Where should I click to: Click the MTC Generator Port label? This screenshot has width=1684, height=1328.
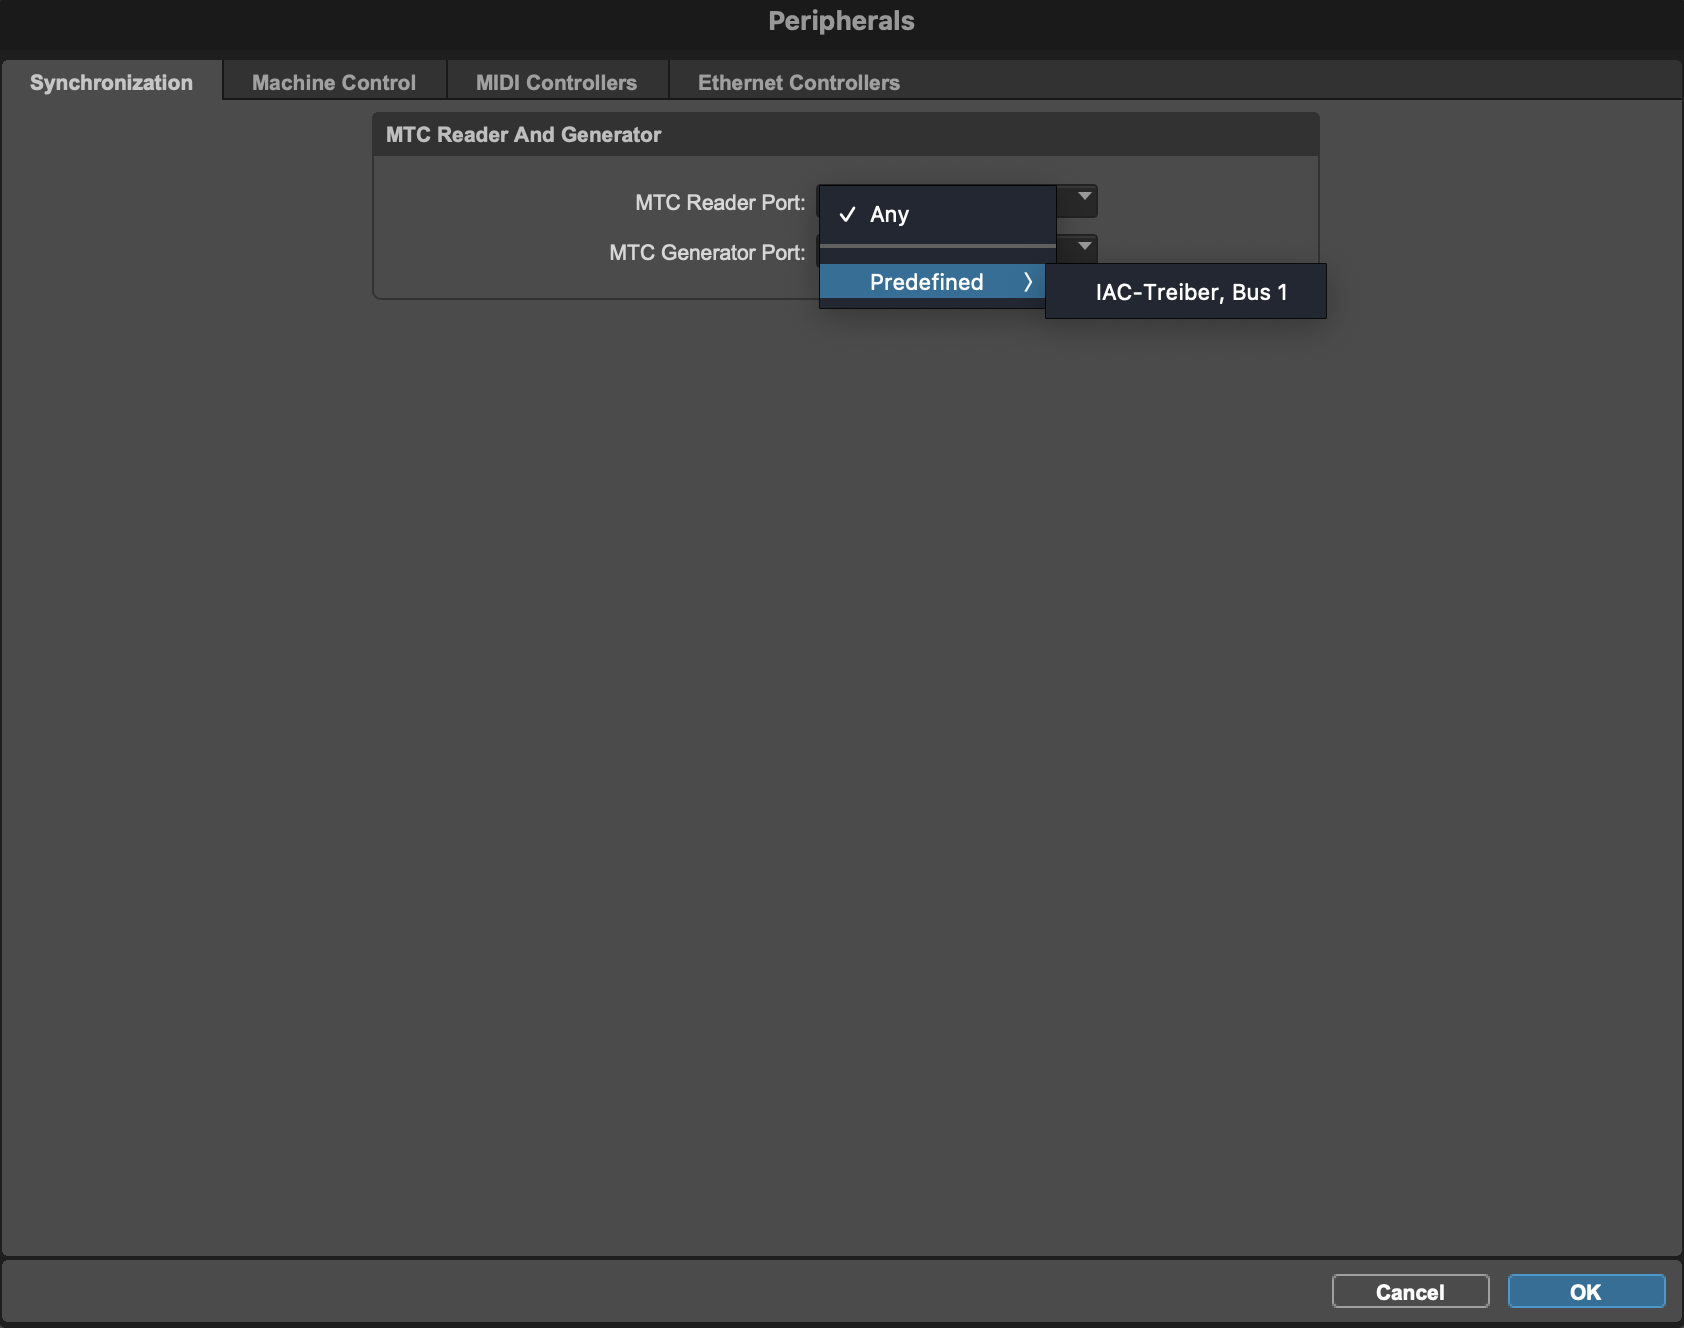click(x=706, y=252)
